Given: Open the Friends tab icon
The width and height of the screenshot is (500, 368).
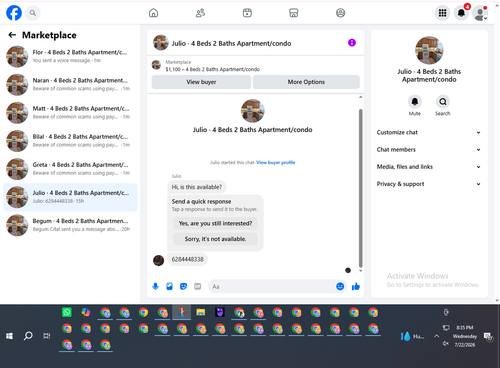Looking at the screenshot, I should pyautogui.click(x=200, y=13).
